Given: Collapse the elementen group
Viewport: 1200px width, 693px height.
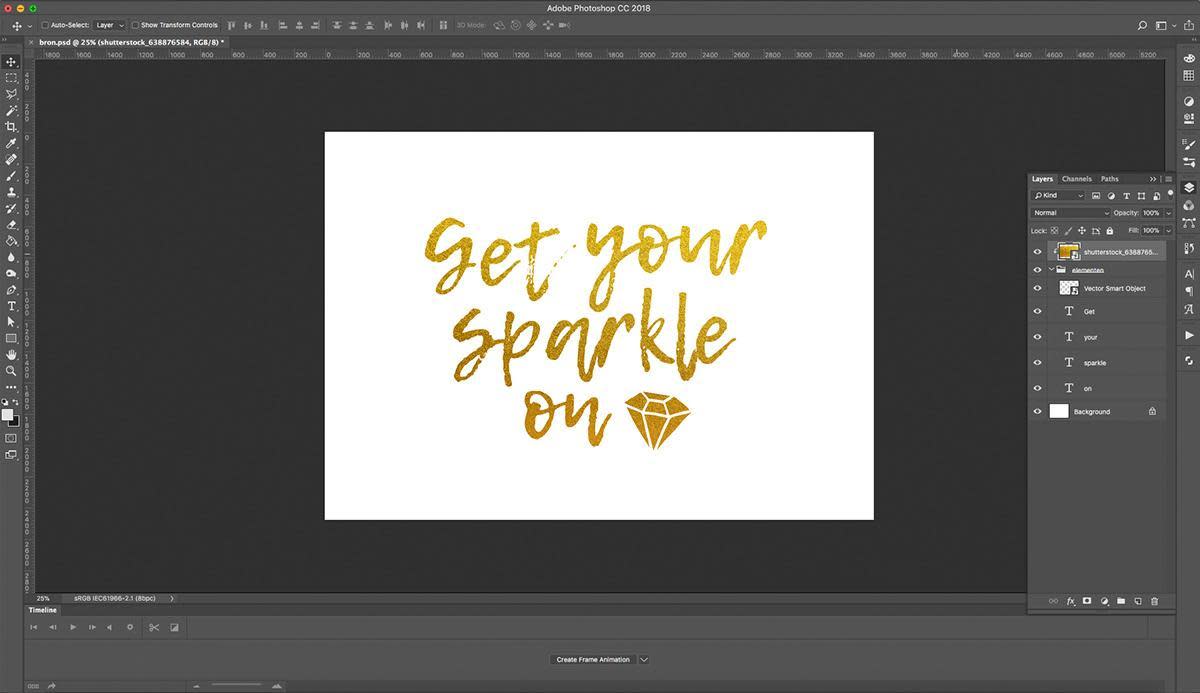Looking at the screenshot, I should 1052,269.
